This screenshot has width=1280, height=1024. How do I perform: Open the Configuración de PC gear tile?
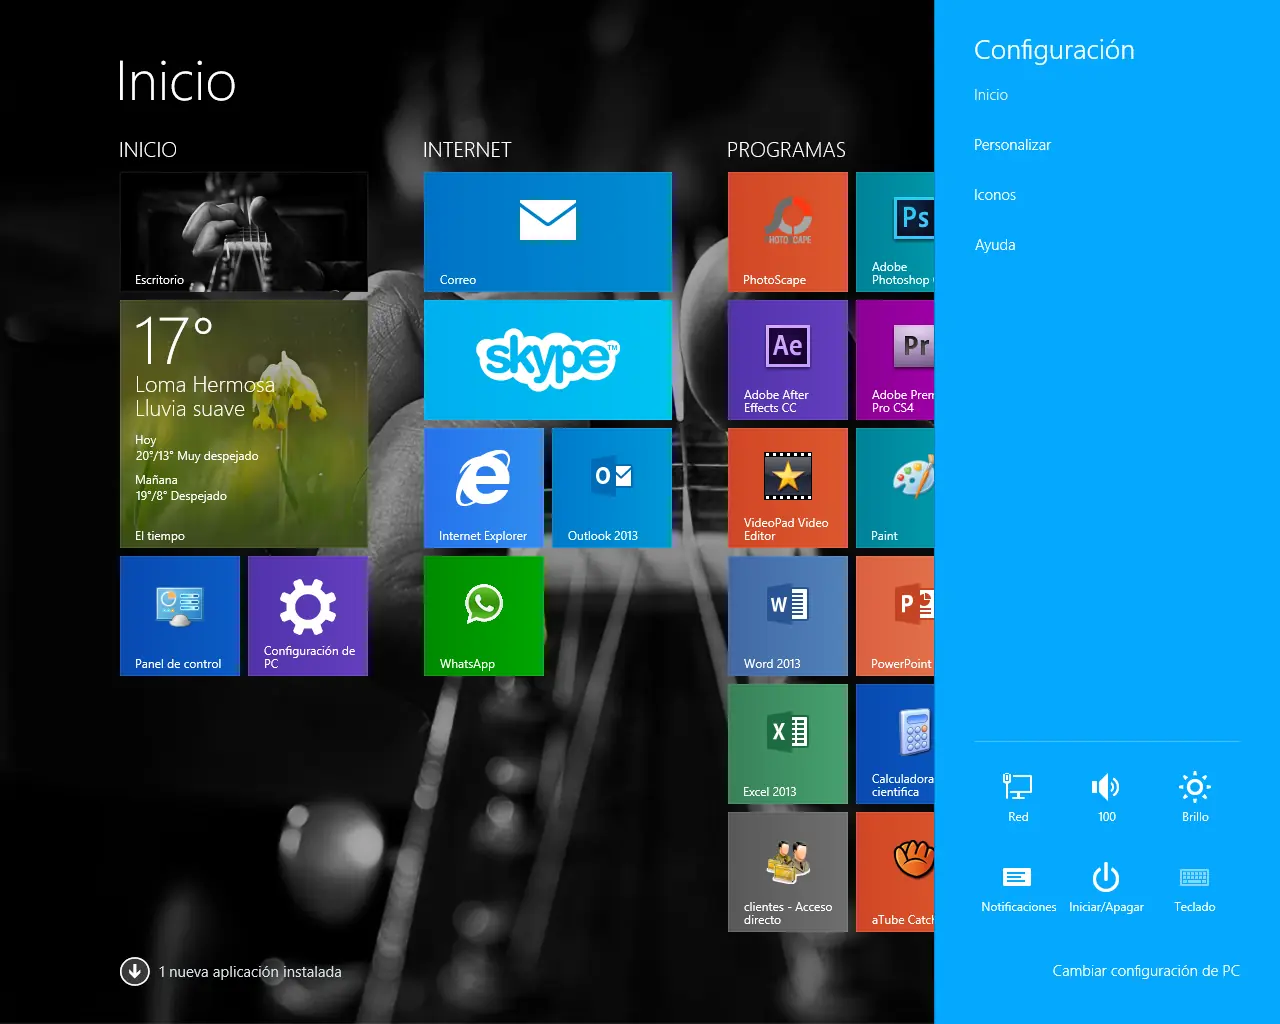coord(308,616)
